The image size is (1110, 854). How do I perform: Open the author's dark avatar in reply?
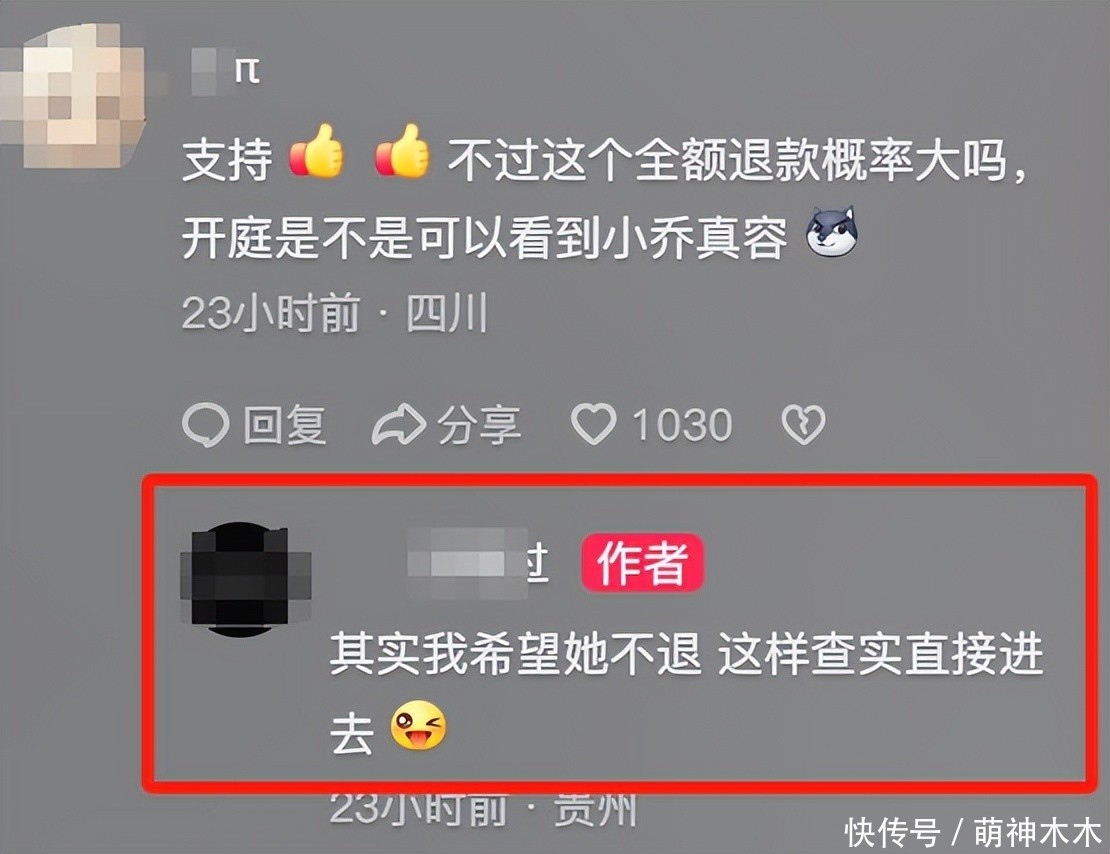(x=241, y=579)
